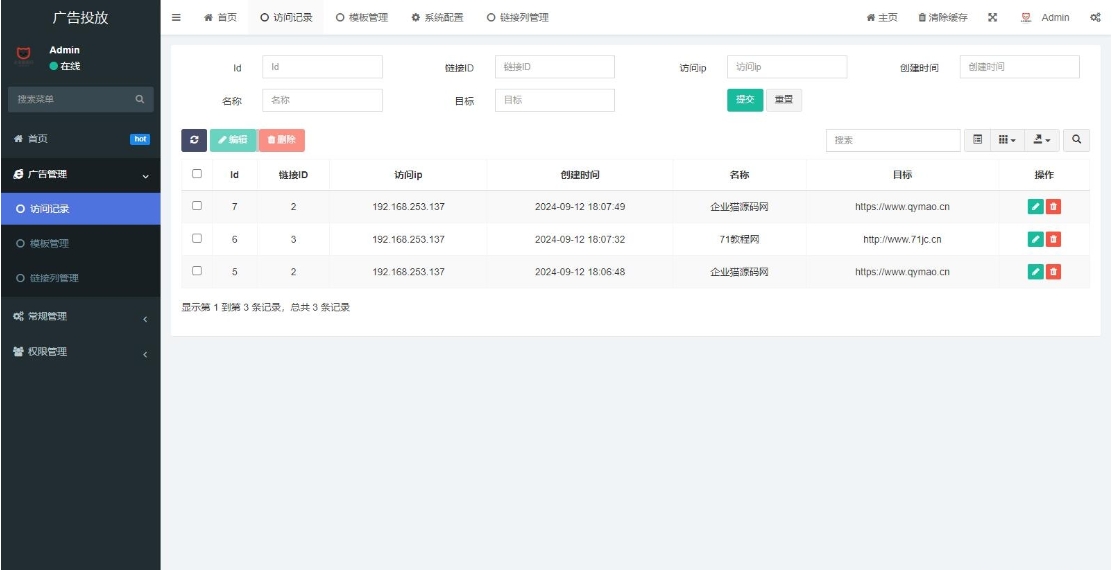Open settings gears icon at top right
1112x570 pixels.
click(1095, 17)
